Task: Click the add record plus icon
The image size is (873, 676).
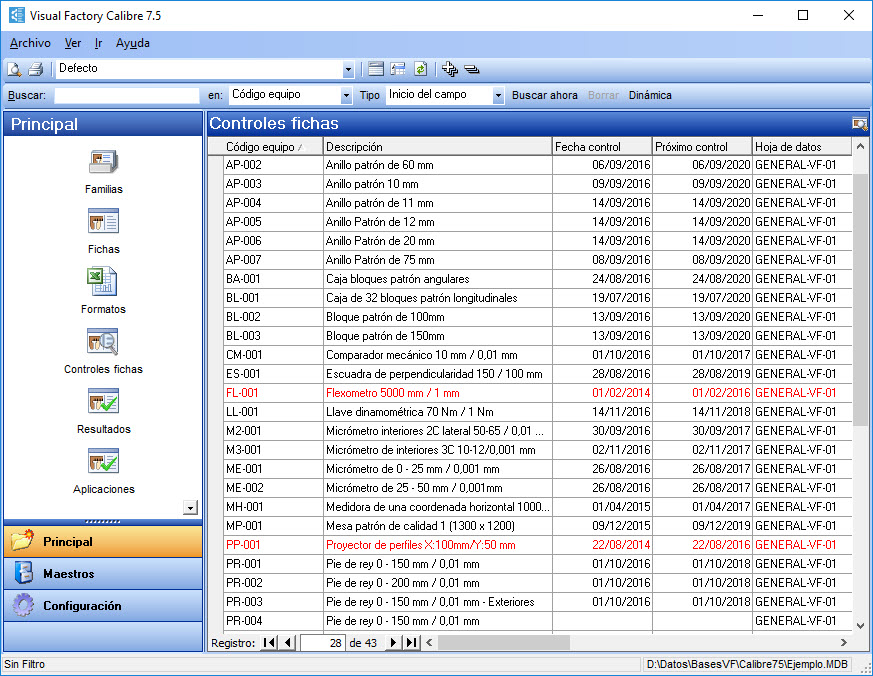Action: [449, 69]
